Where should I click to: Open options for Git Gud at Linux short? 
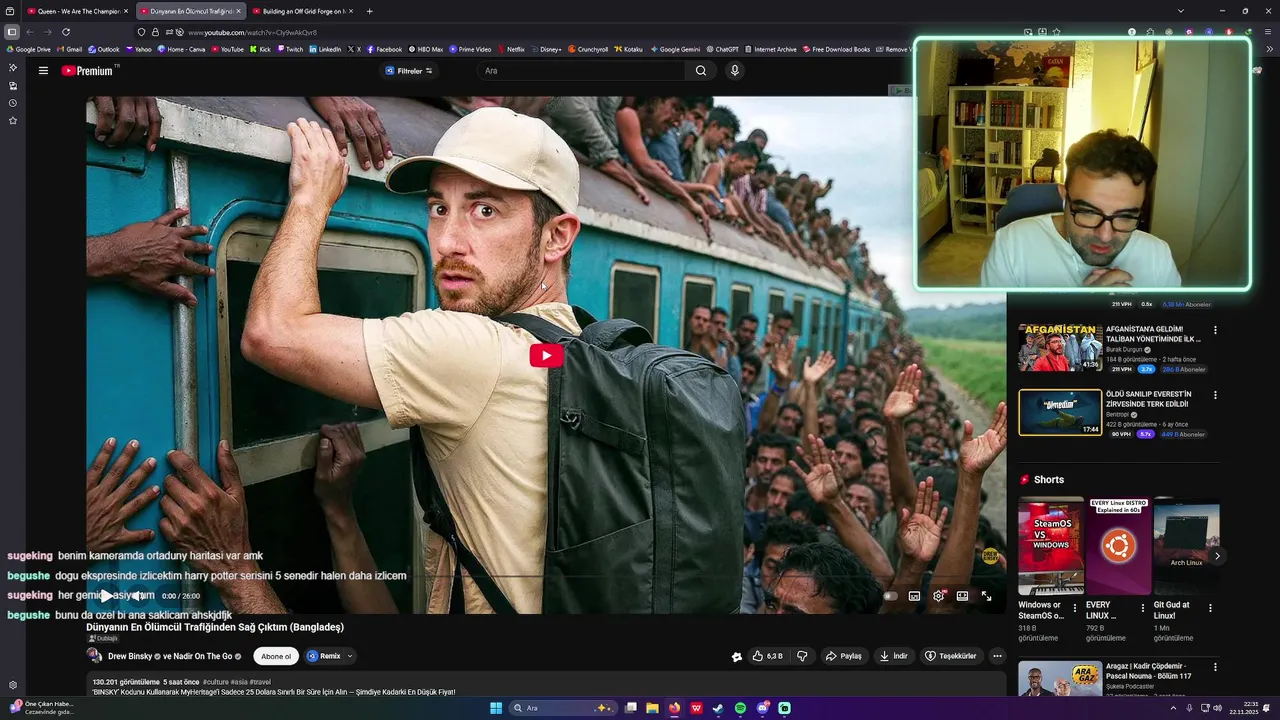[x=1210, y=608]
